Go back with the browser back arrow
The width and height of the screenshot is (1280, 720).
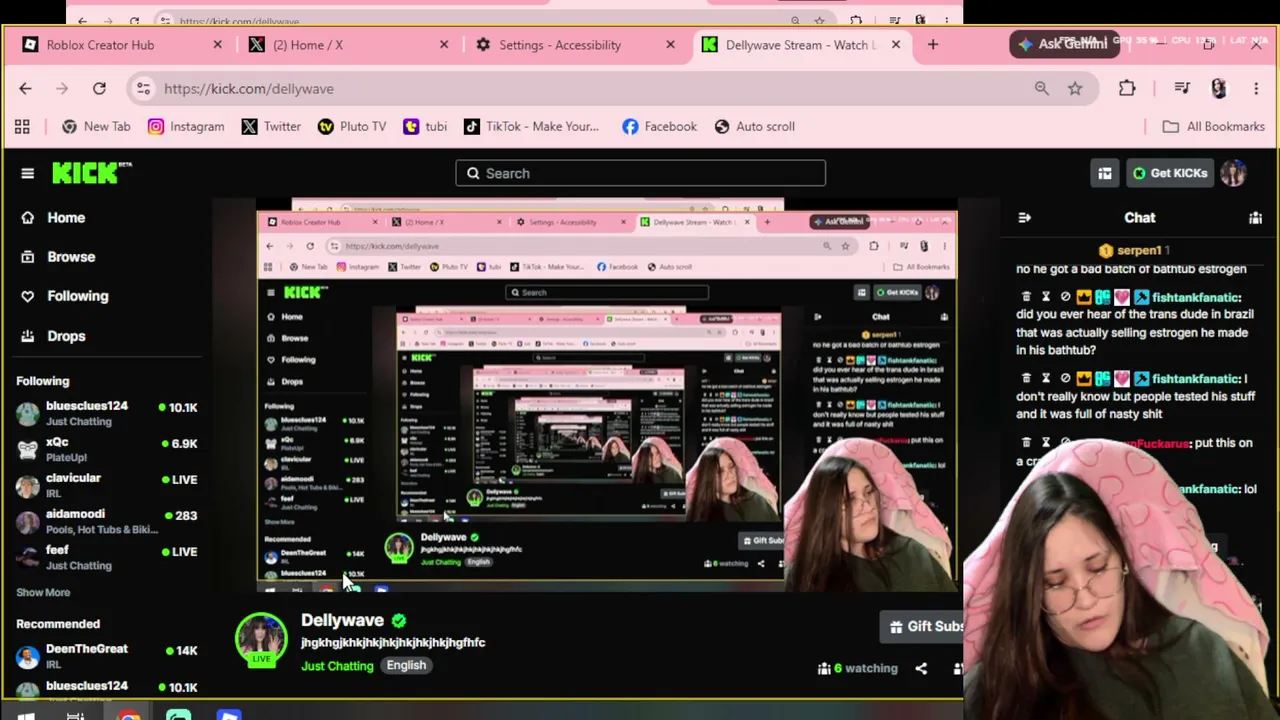point(25,89)
